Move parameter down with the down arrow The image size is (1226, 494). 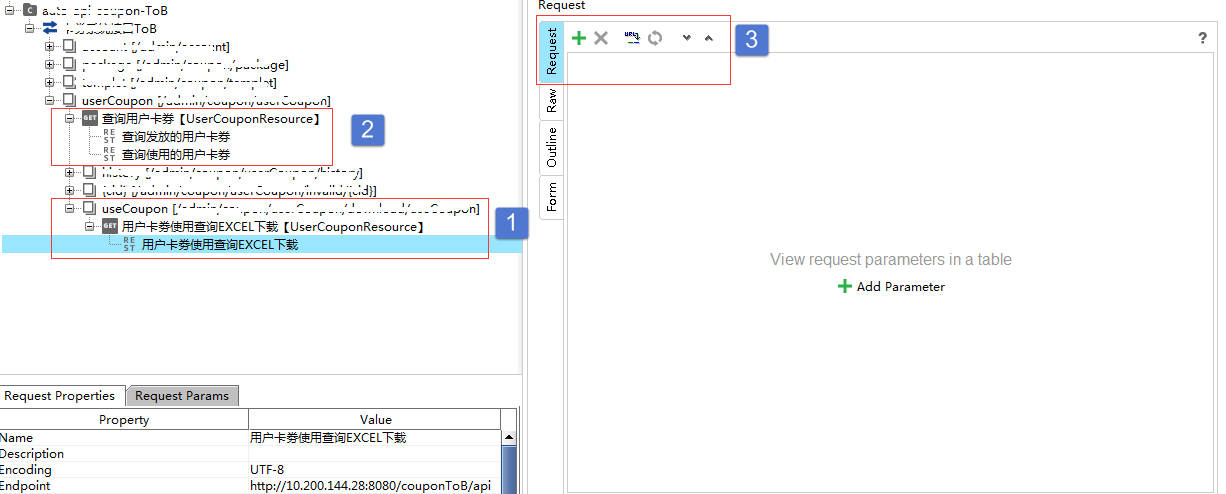point(686,39)
